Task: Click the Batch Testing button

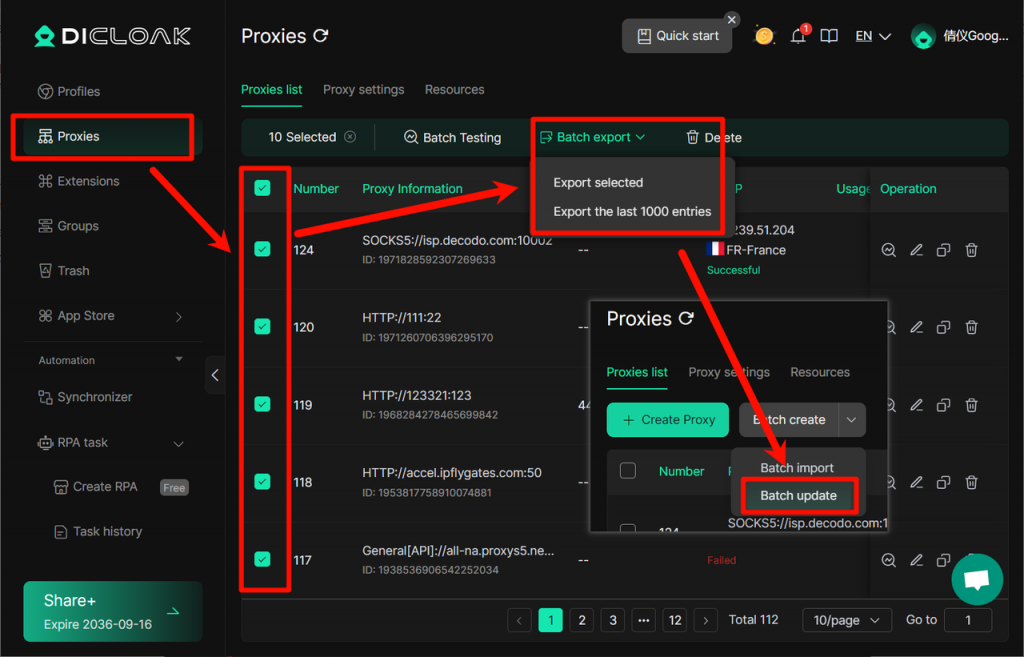Action: pos(452,137)
